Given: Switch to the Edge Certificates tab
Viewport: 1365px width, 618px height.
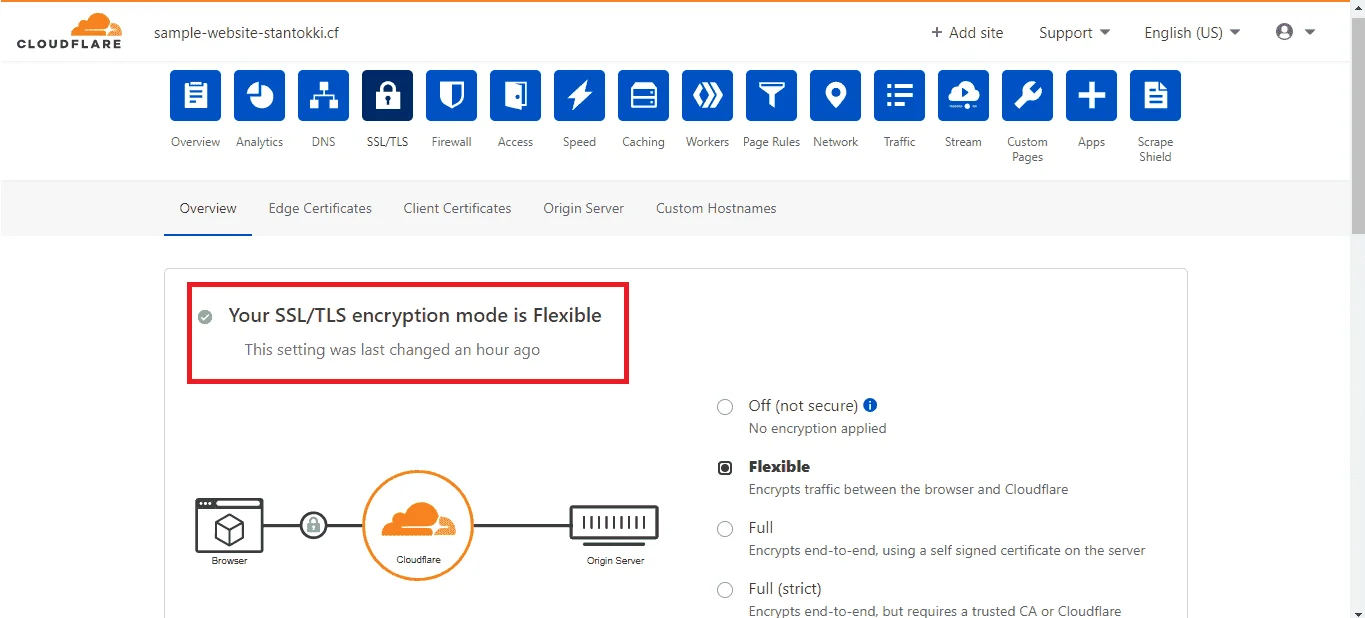Looking at the screenshot, I should [320, 208].
